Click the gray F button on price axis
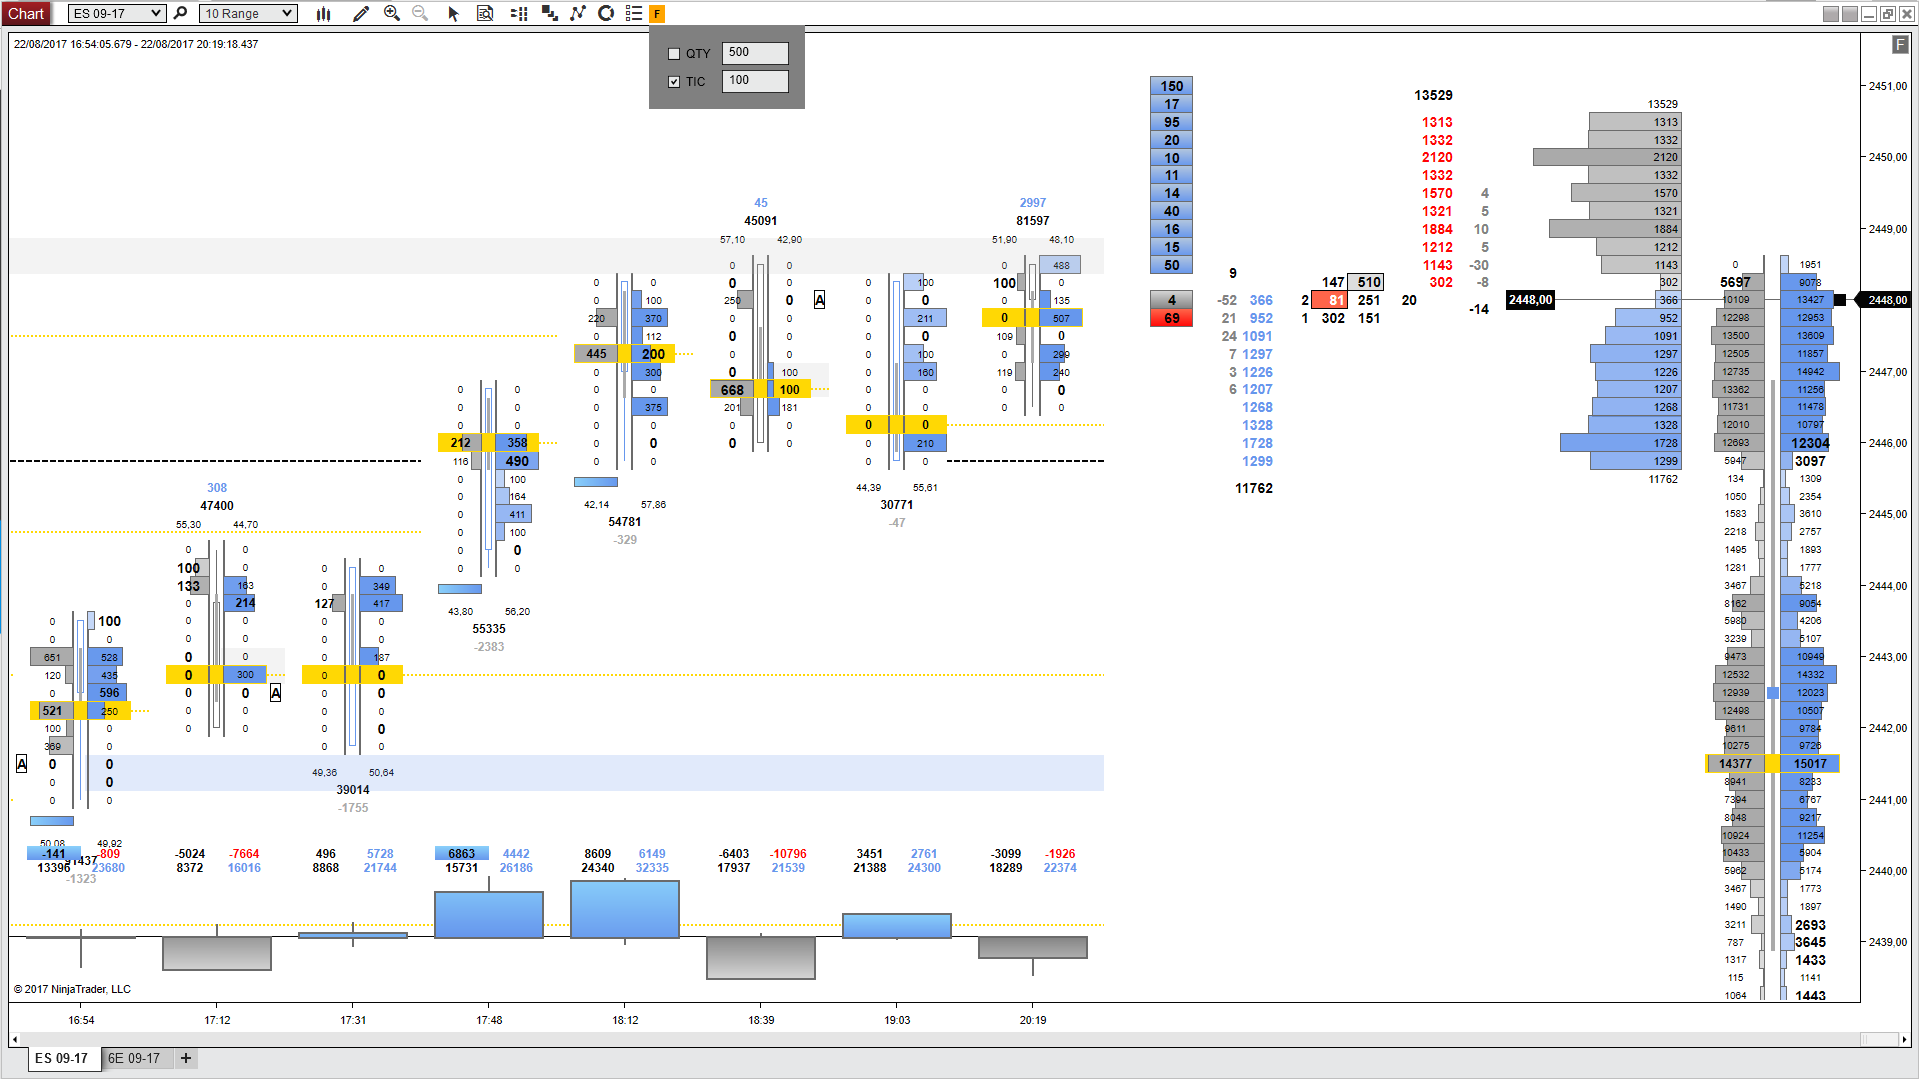The width and height of the screenshot is (1919, 1079). pyautogui.click(x=1899, y=44)
